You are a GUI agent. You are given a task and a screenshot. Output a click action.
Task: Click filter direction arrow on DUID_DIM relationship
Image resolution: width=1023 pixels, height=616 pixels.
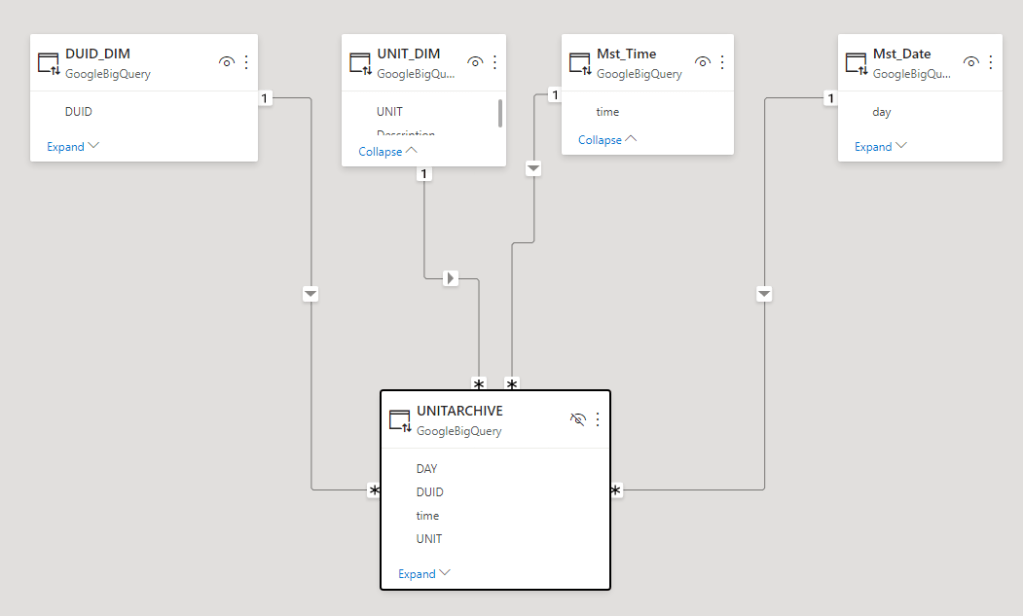point(310,294)
